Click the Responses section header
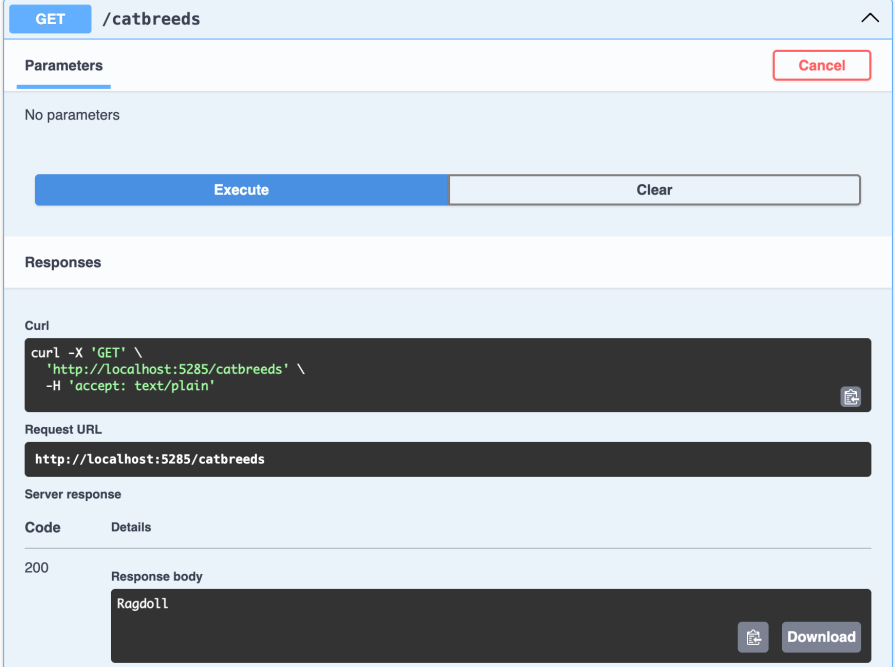The width and height of the screenshot is (895, 667). (63, 263)
